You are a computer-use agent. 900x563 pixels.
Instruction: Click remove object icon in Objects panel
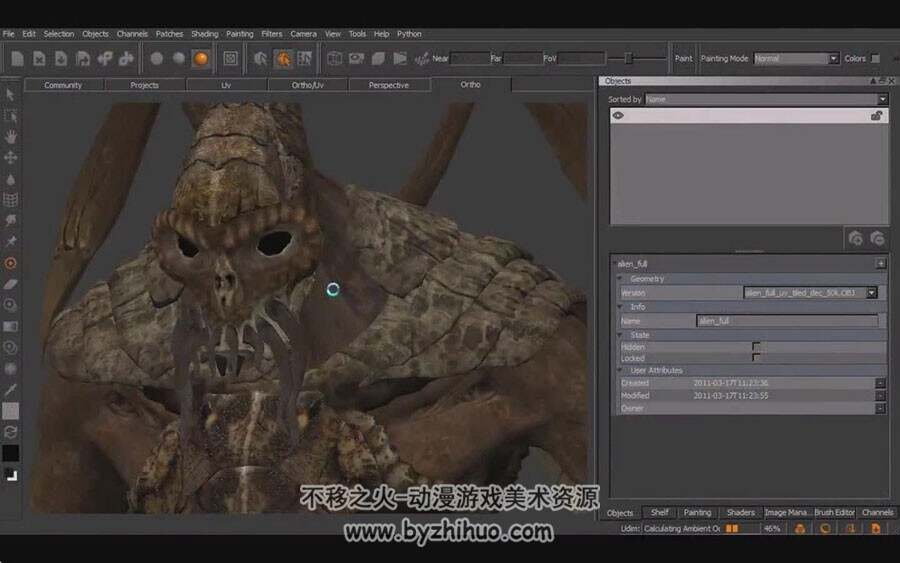point(877,238)
